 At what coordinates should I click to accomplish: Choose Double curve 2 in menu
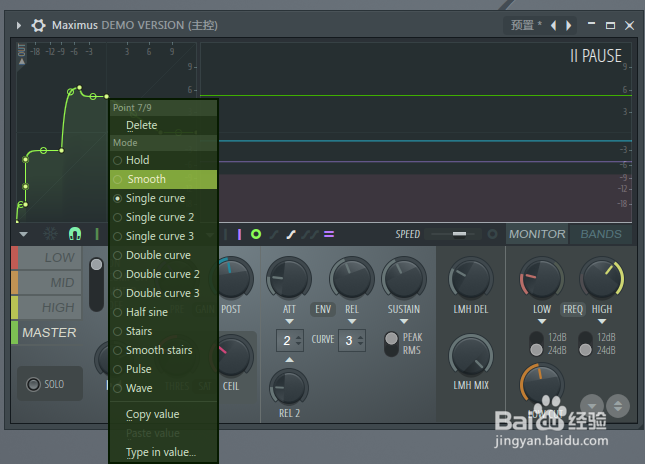(x=163, y=274)
